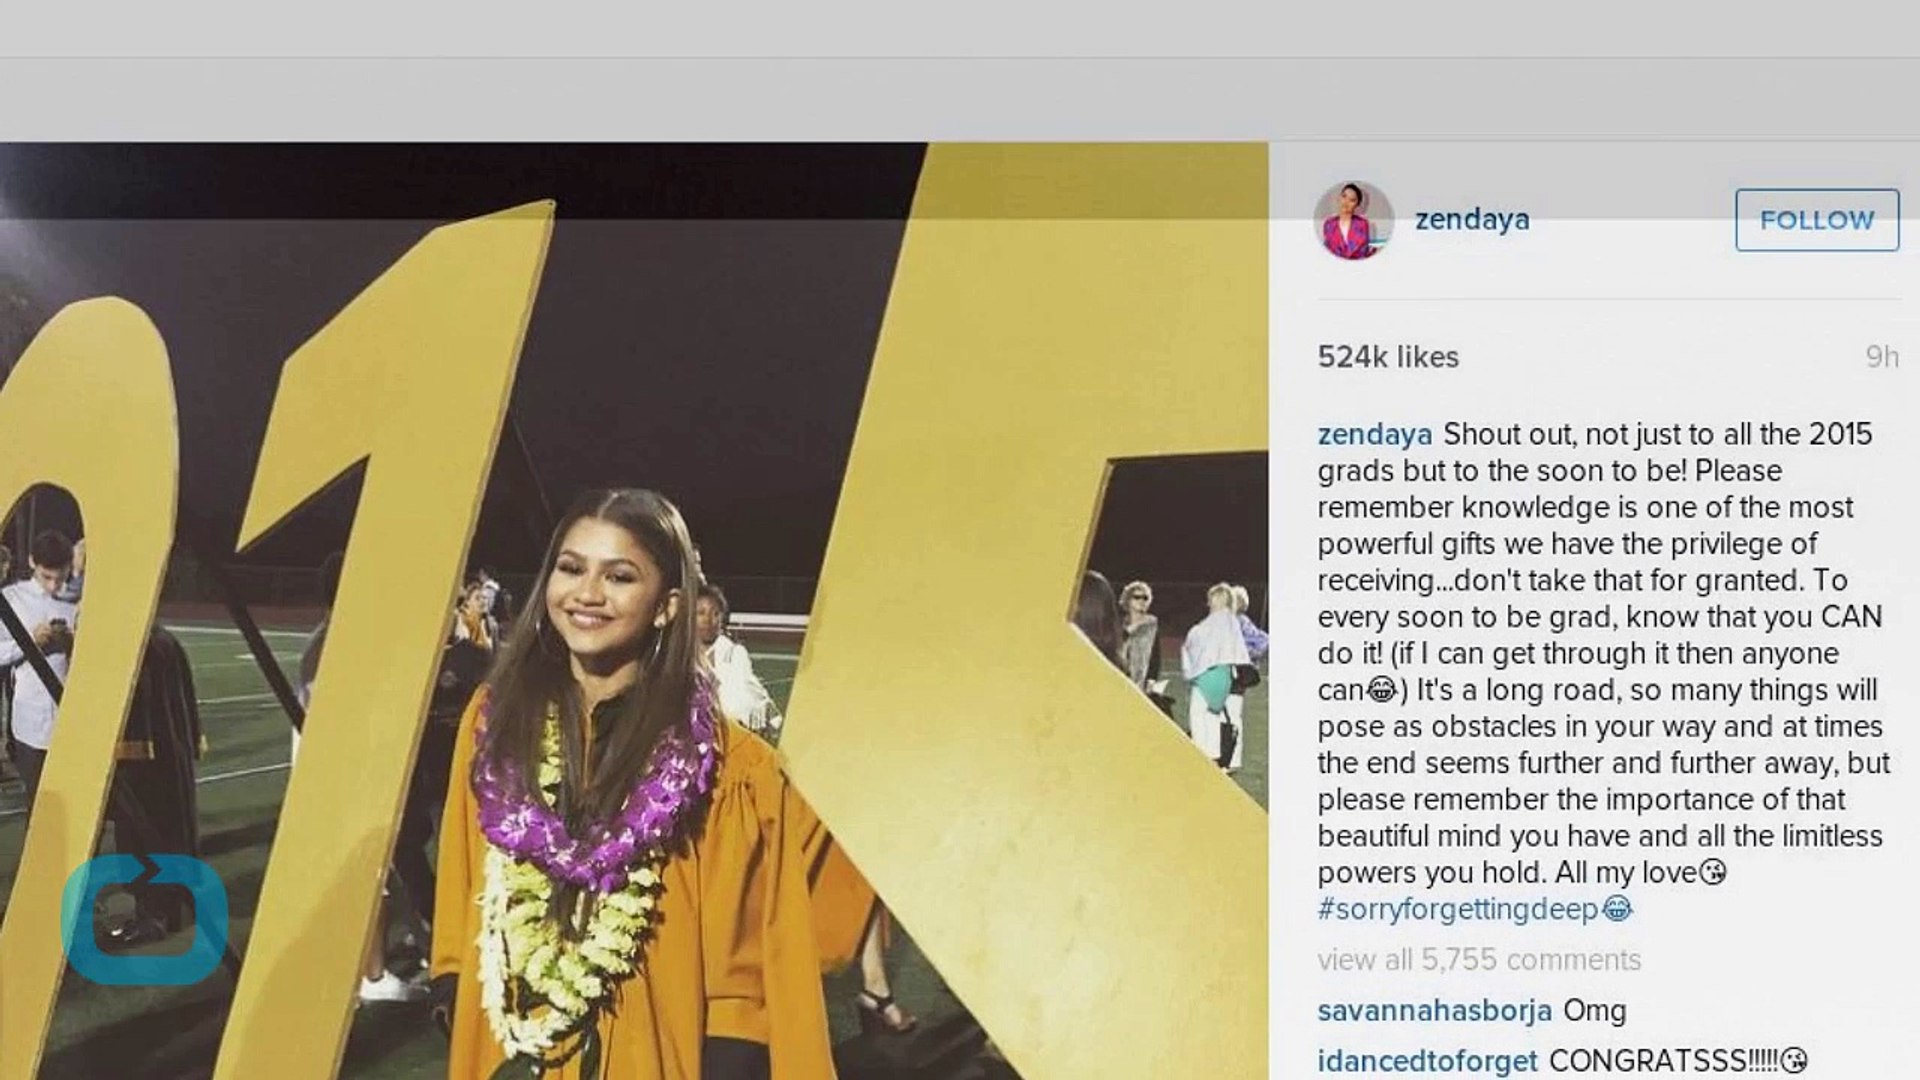Open commenter savannahasborja's profile
Screen dimensions: 1920x1080
[1435, 1011]
